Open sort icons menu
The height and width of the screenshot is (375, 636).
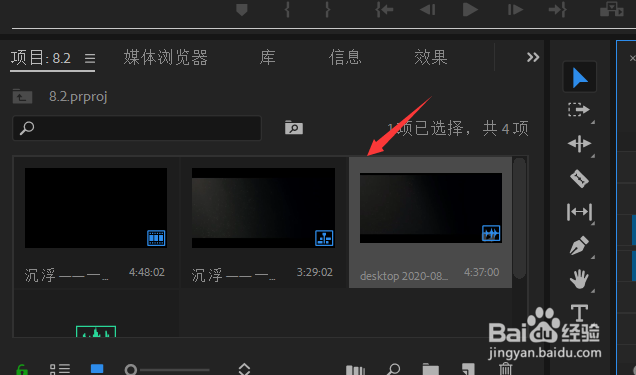244,369
